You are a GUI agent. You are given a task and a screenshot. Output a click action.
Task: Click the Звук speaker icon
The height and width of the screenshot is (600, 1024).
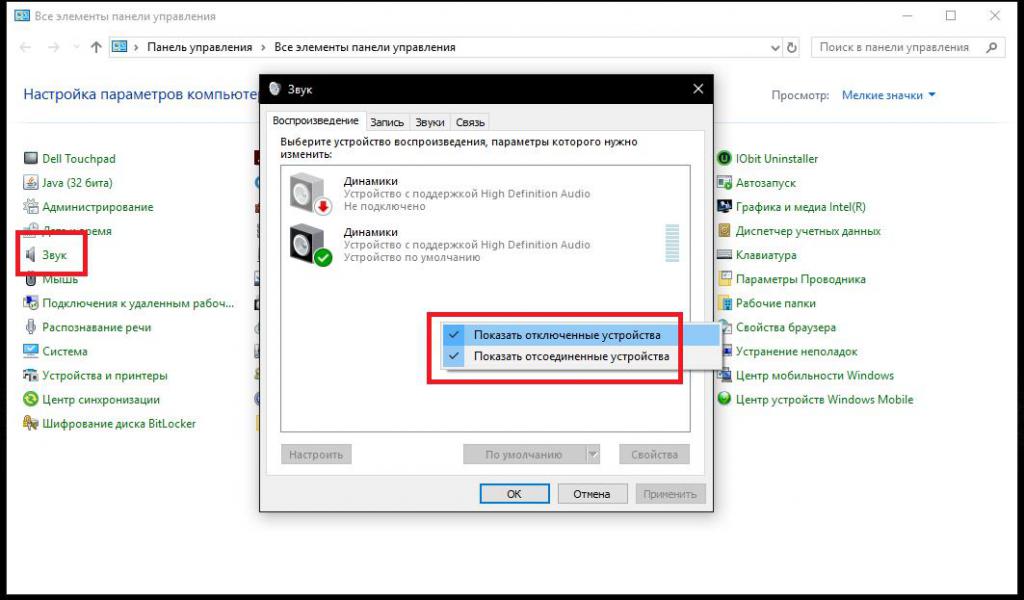pos(31,255)
